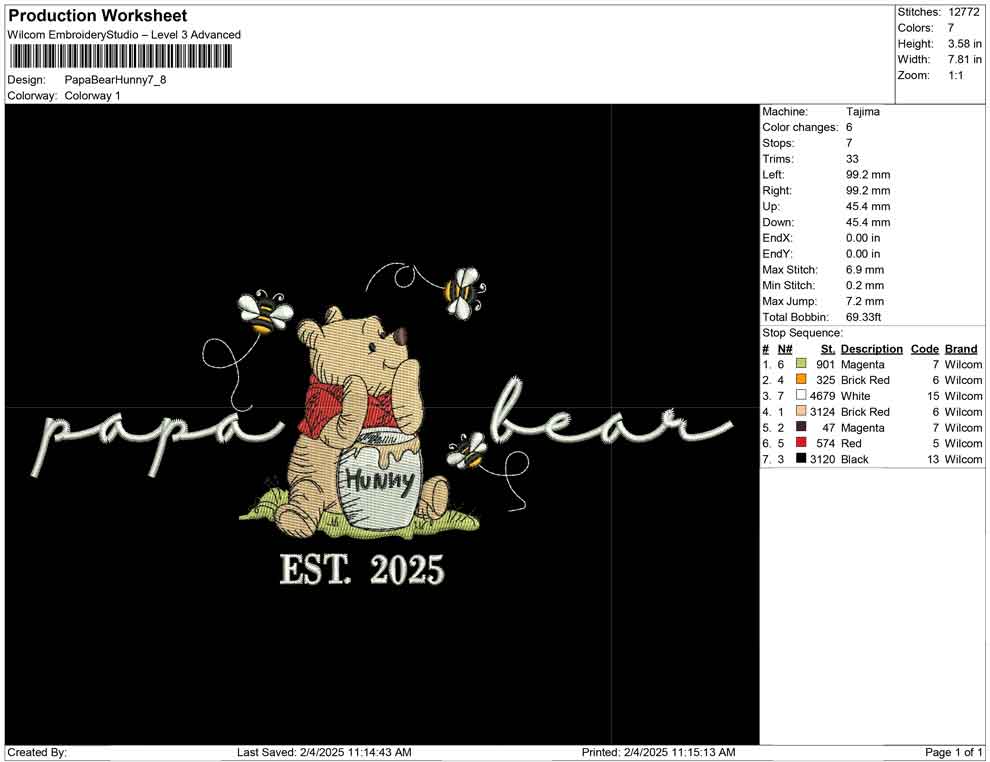990x762 pixels.
Task: Click 'Brick Red' in the 325 stitch row
Action: pos(865,380)
